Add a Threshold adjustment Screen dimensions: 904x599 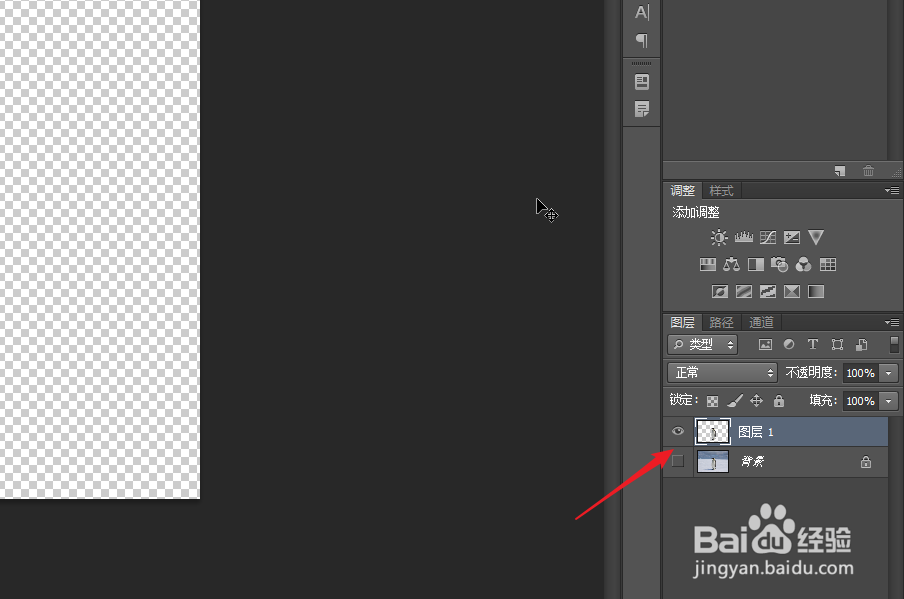[x=768, y=292]
